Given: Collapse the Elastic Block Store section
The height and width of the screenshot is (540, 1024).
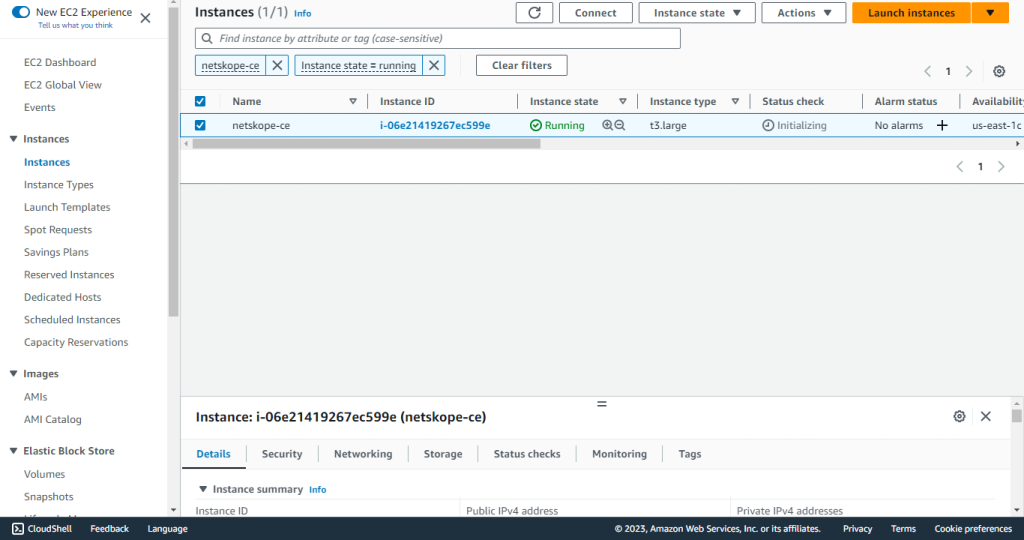Looking at the screenshot, I should tap(13, 451).
